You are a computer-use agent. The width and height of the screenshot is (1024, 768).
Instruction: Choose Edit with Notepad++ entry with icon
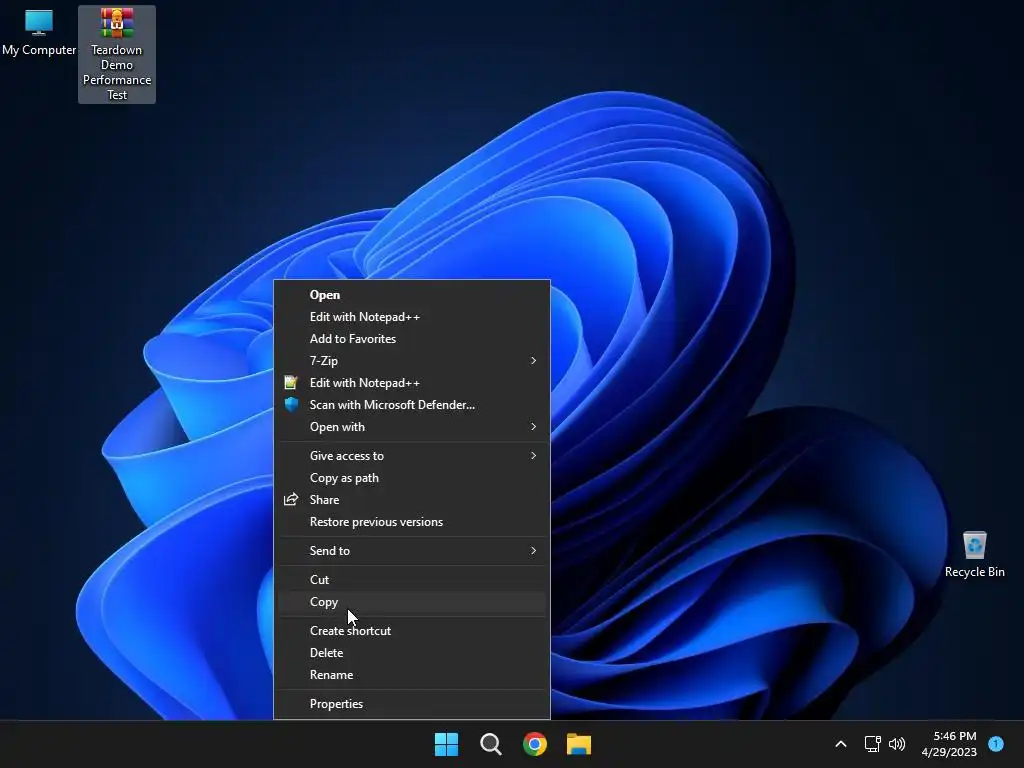pyautogui.click(x=412, y=383)
